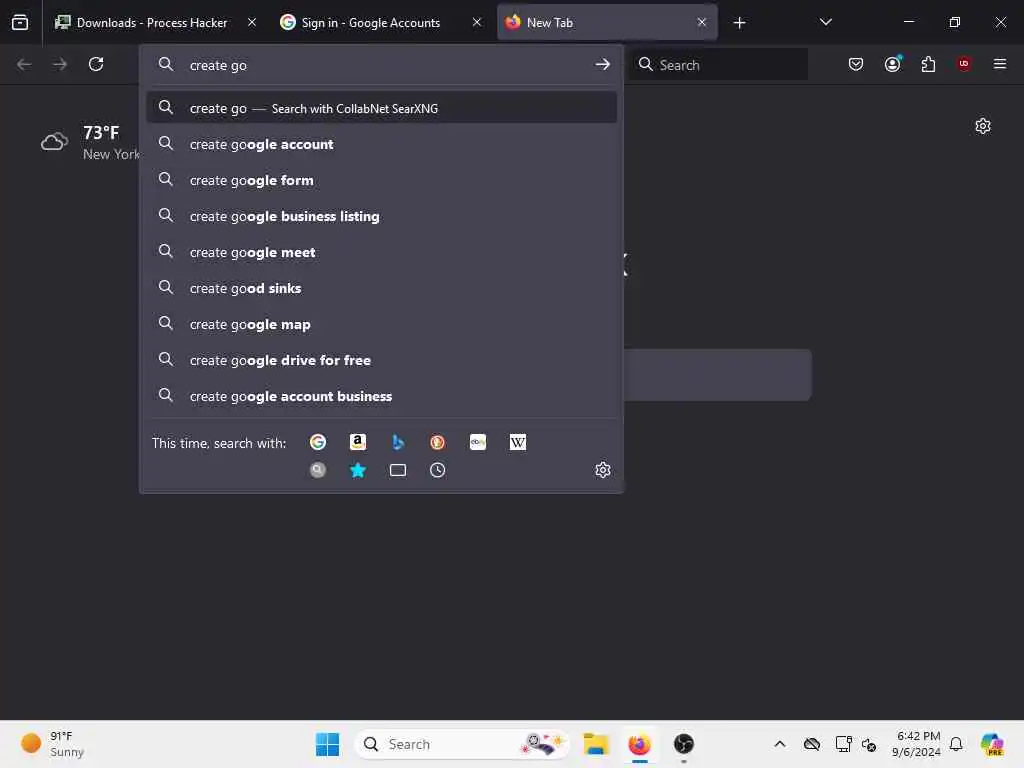Open the taskbar weather widget 91°F Sunny
1024x768 pixels.
click(x=52, y=744)
